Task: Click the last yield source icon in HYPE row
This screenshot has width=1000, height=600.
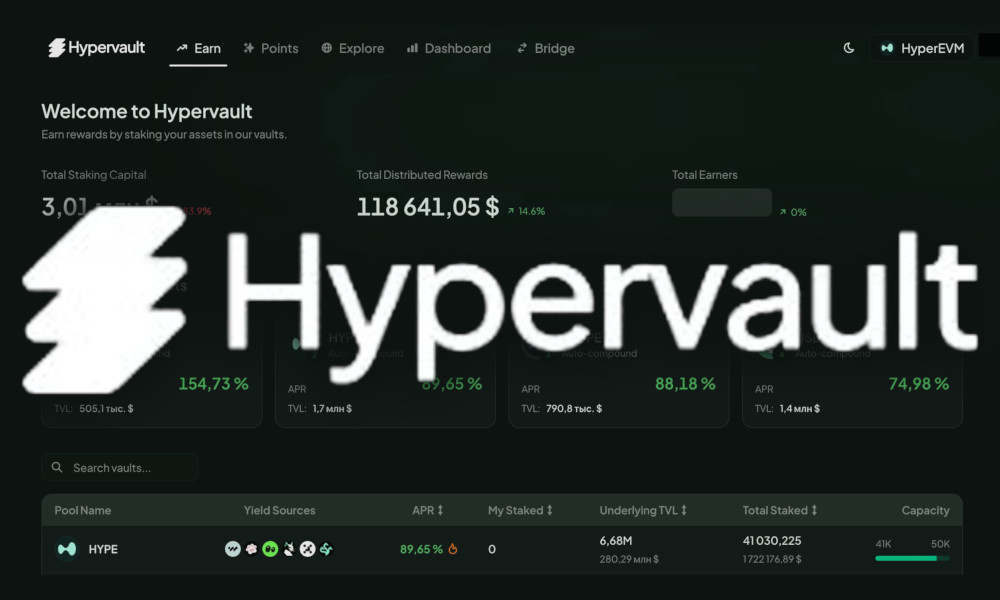Action: point(326,549)
